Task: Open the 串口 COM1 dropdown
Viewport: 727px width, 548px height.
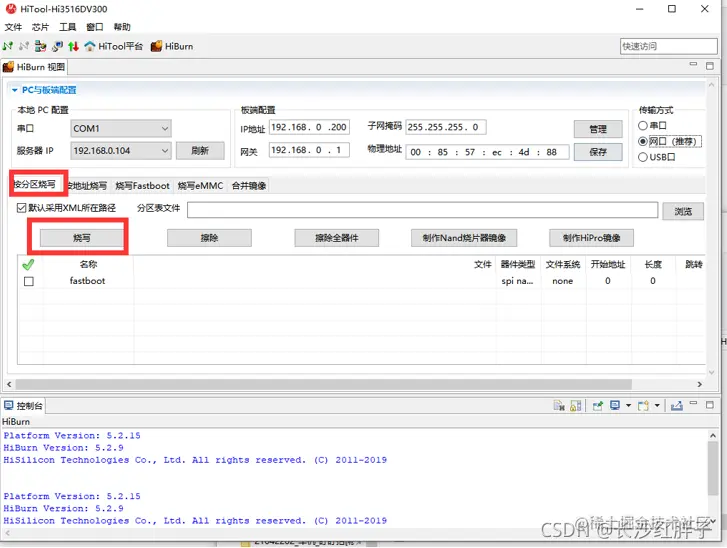Action: 121,128
